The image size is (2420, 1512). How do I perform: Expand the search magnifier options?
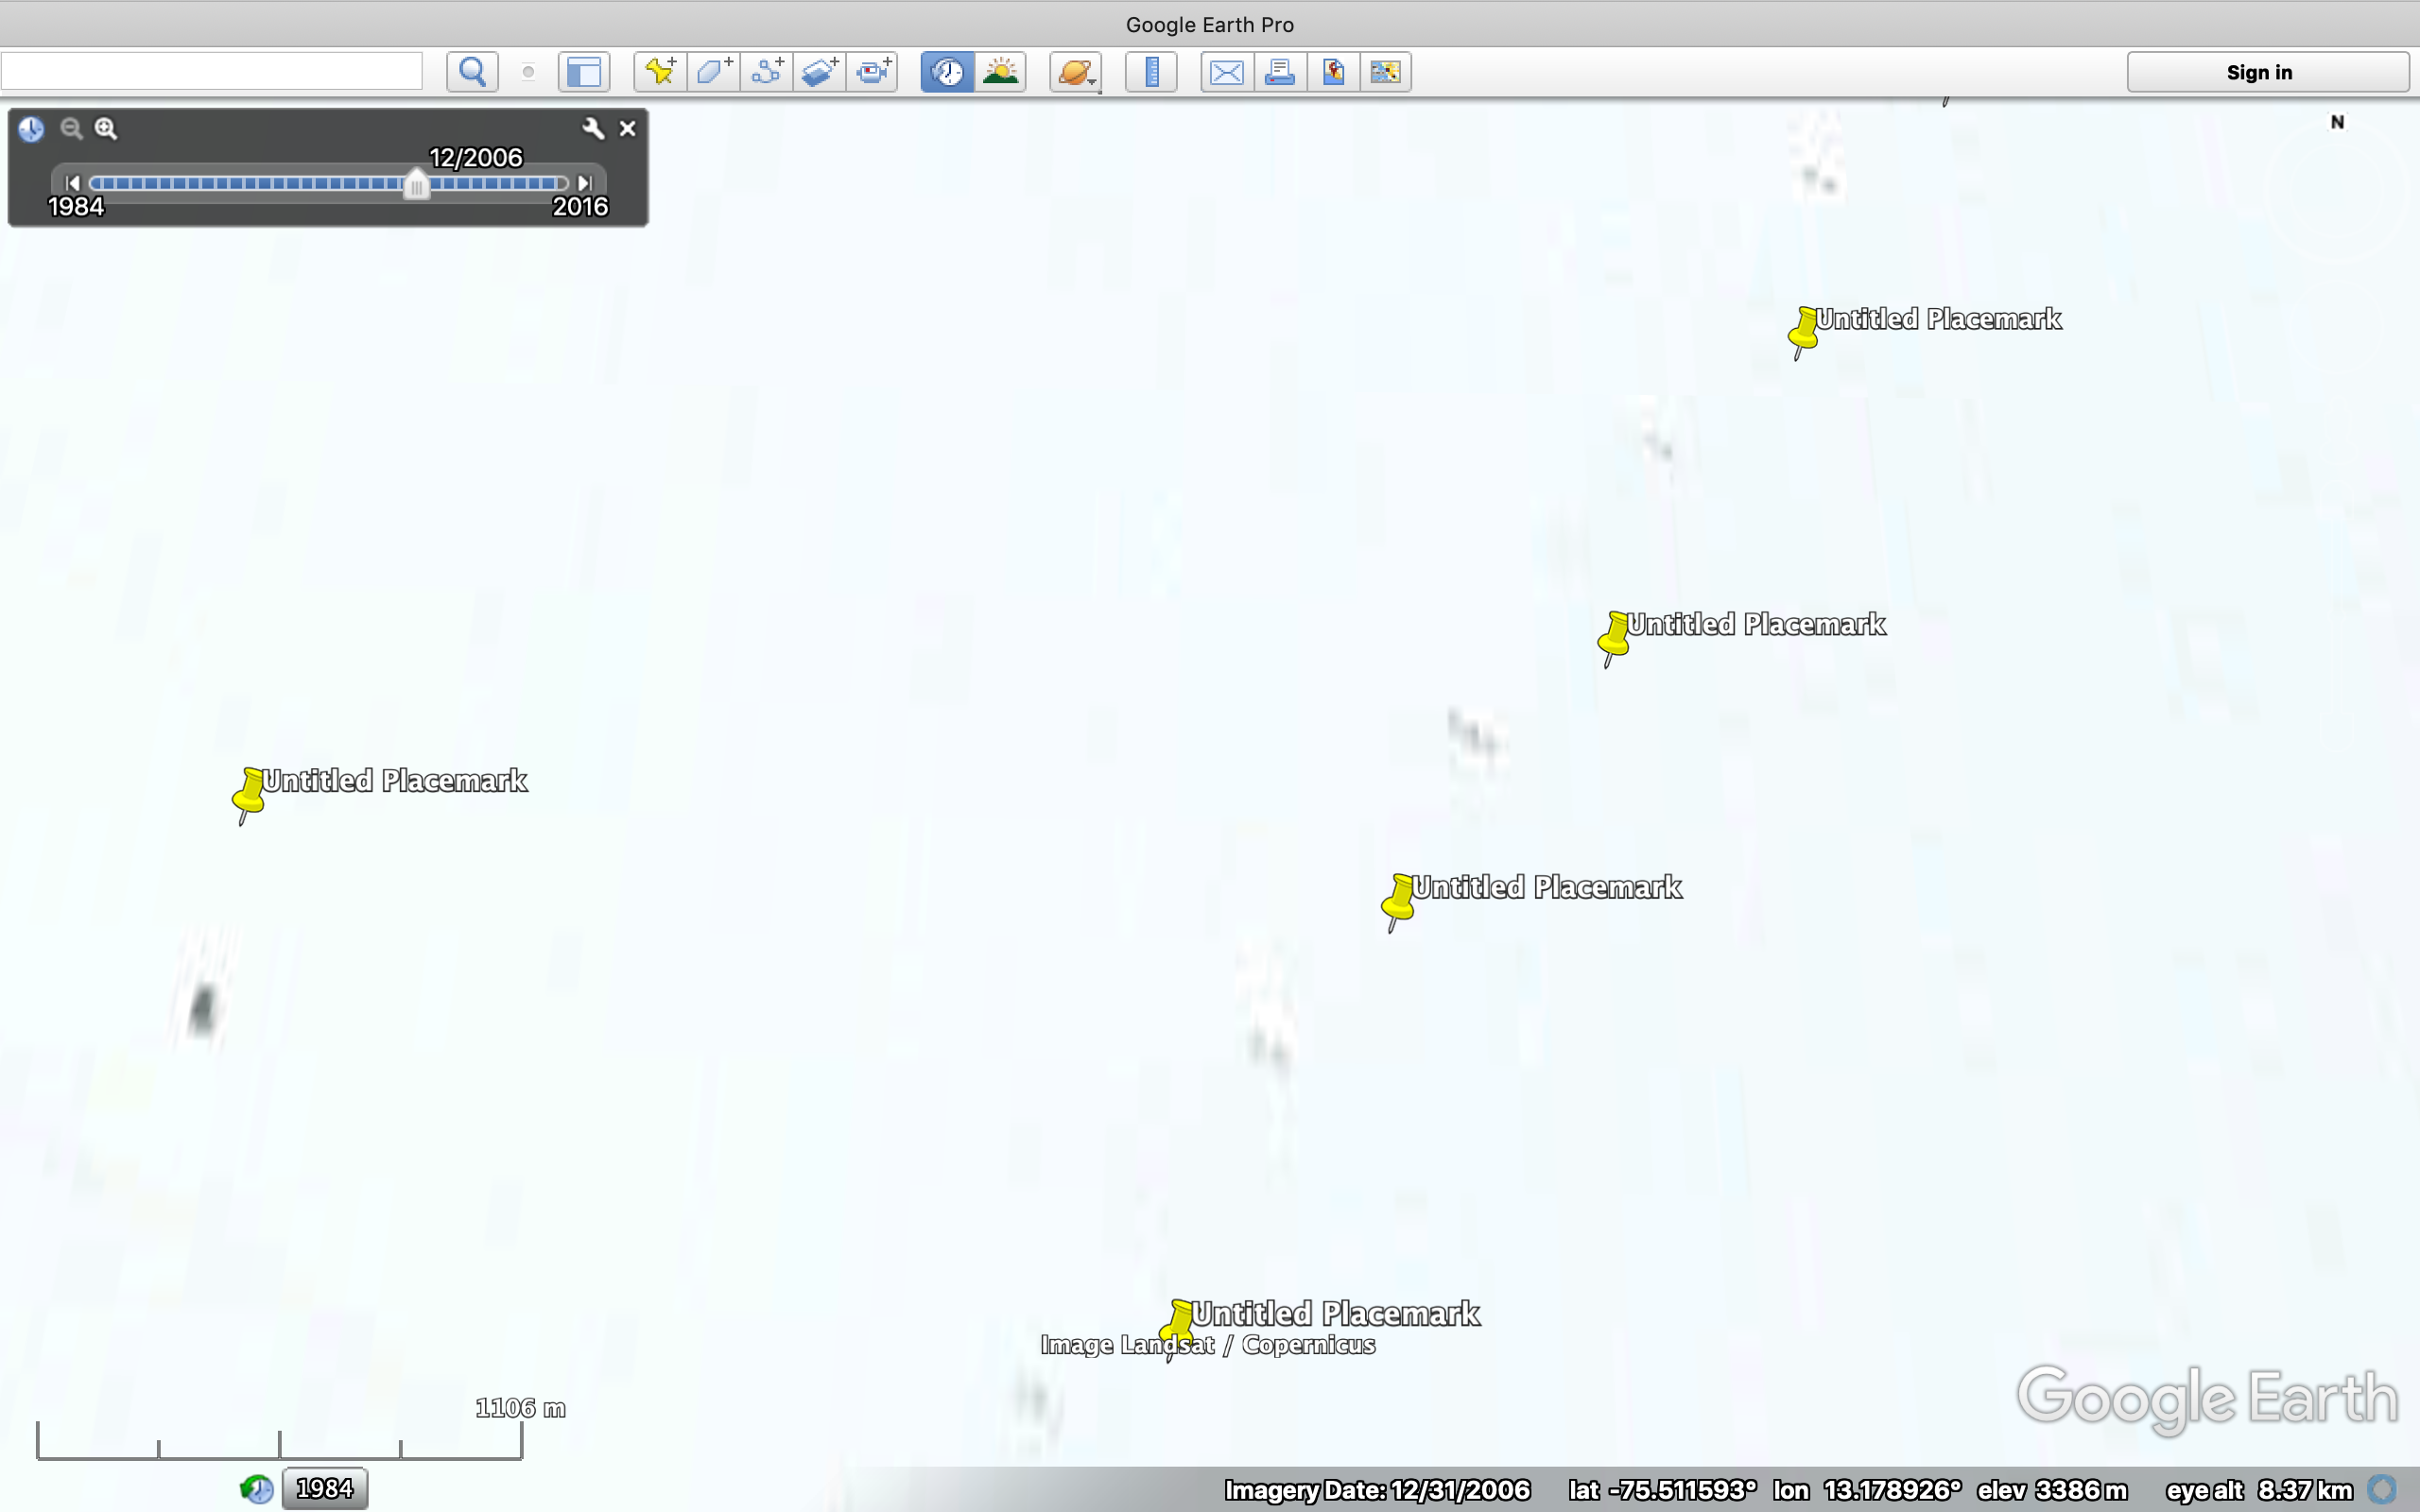(x=471, y=71)
